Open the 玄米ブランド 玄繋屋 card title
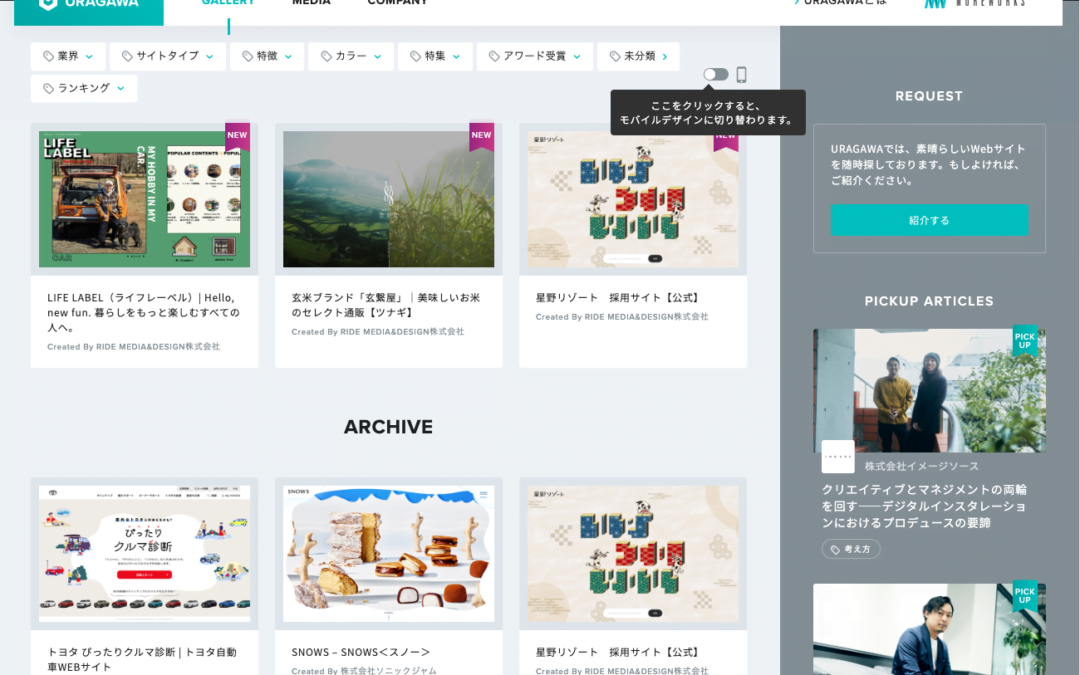Screen dimensions: 1080x675 point(386,304)
